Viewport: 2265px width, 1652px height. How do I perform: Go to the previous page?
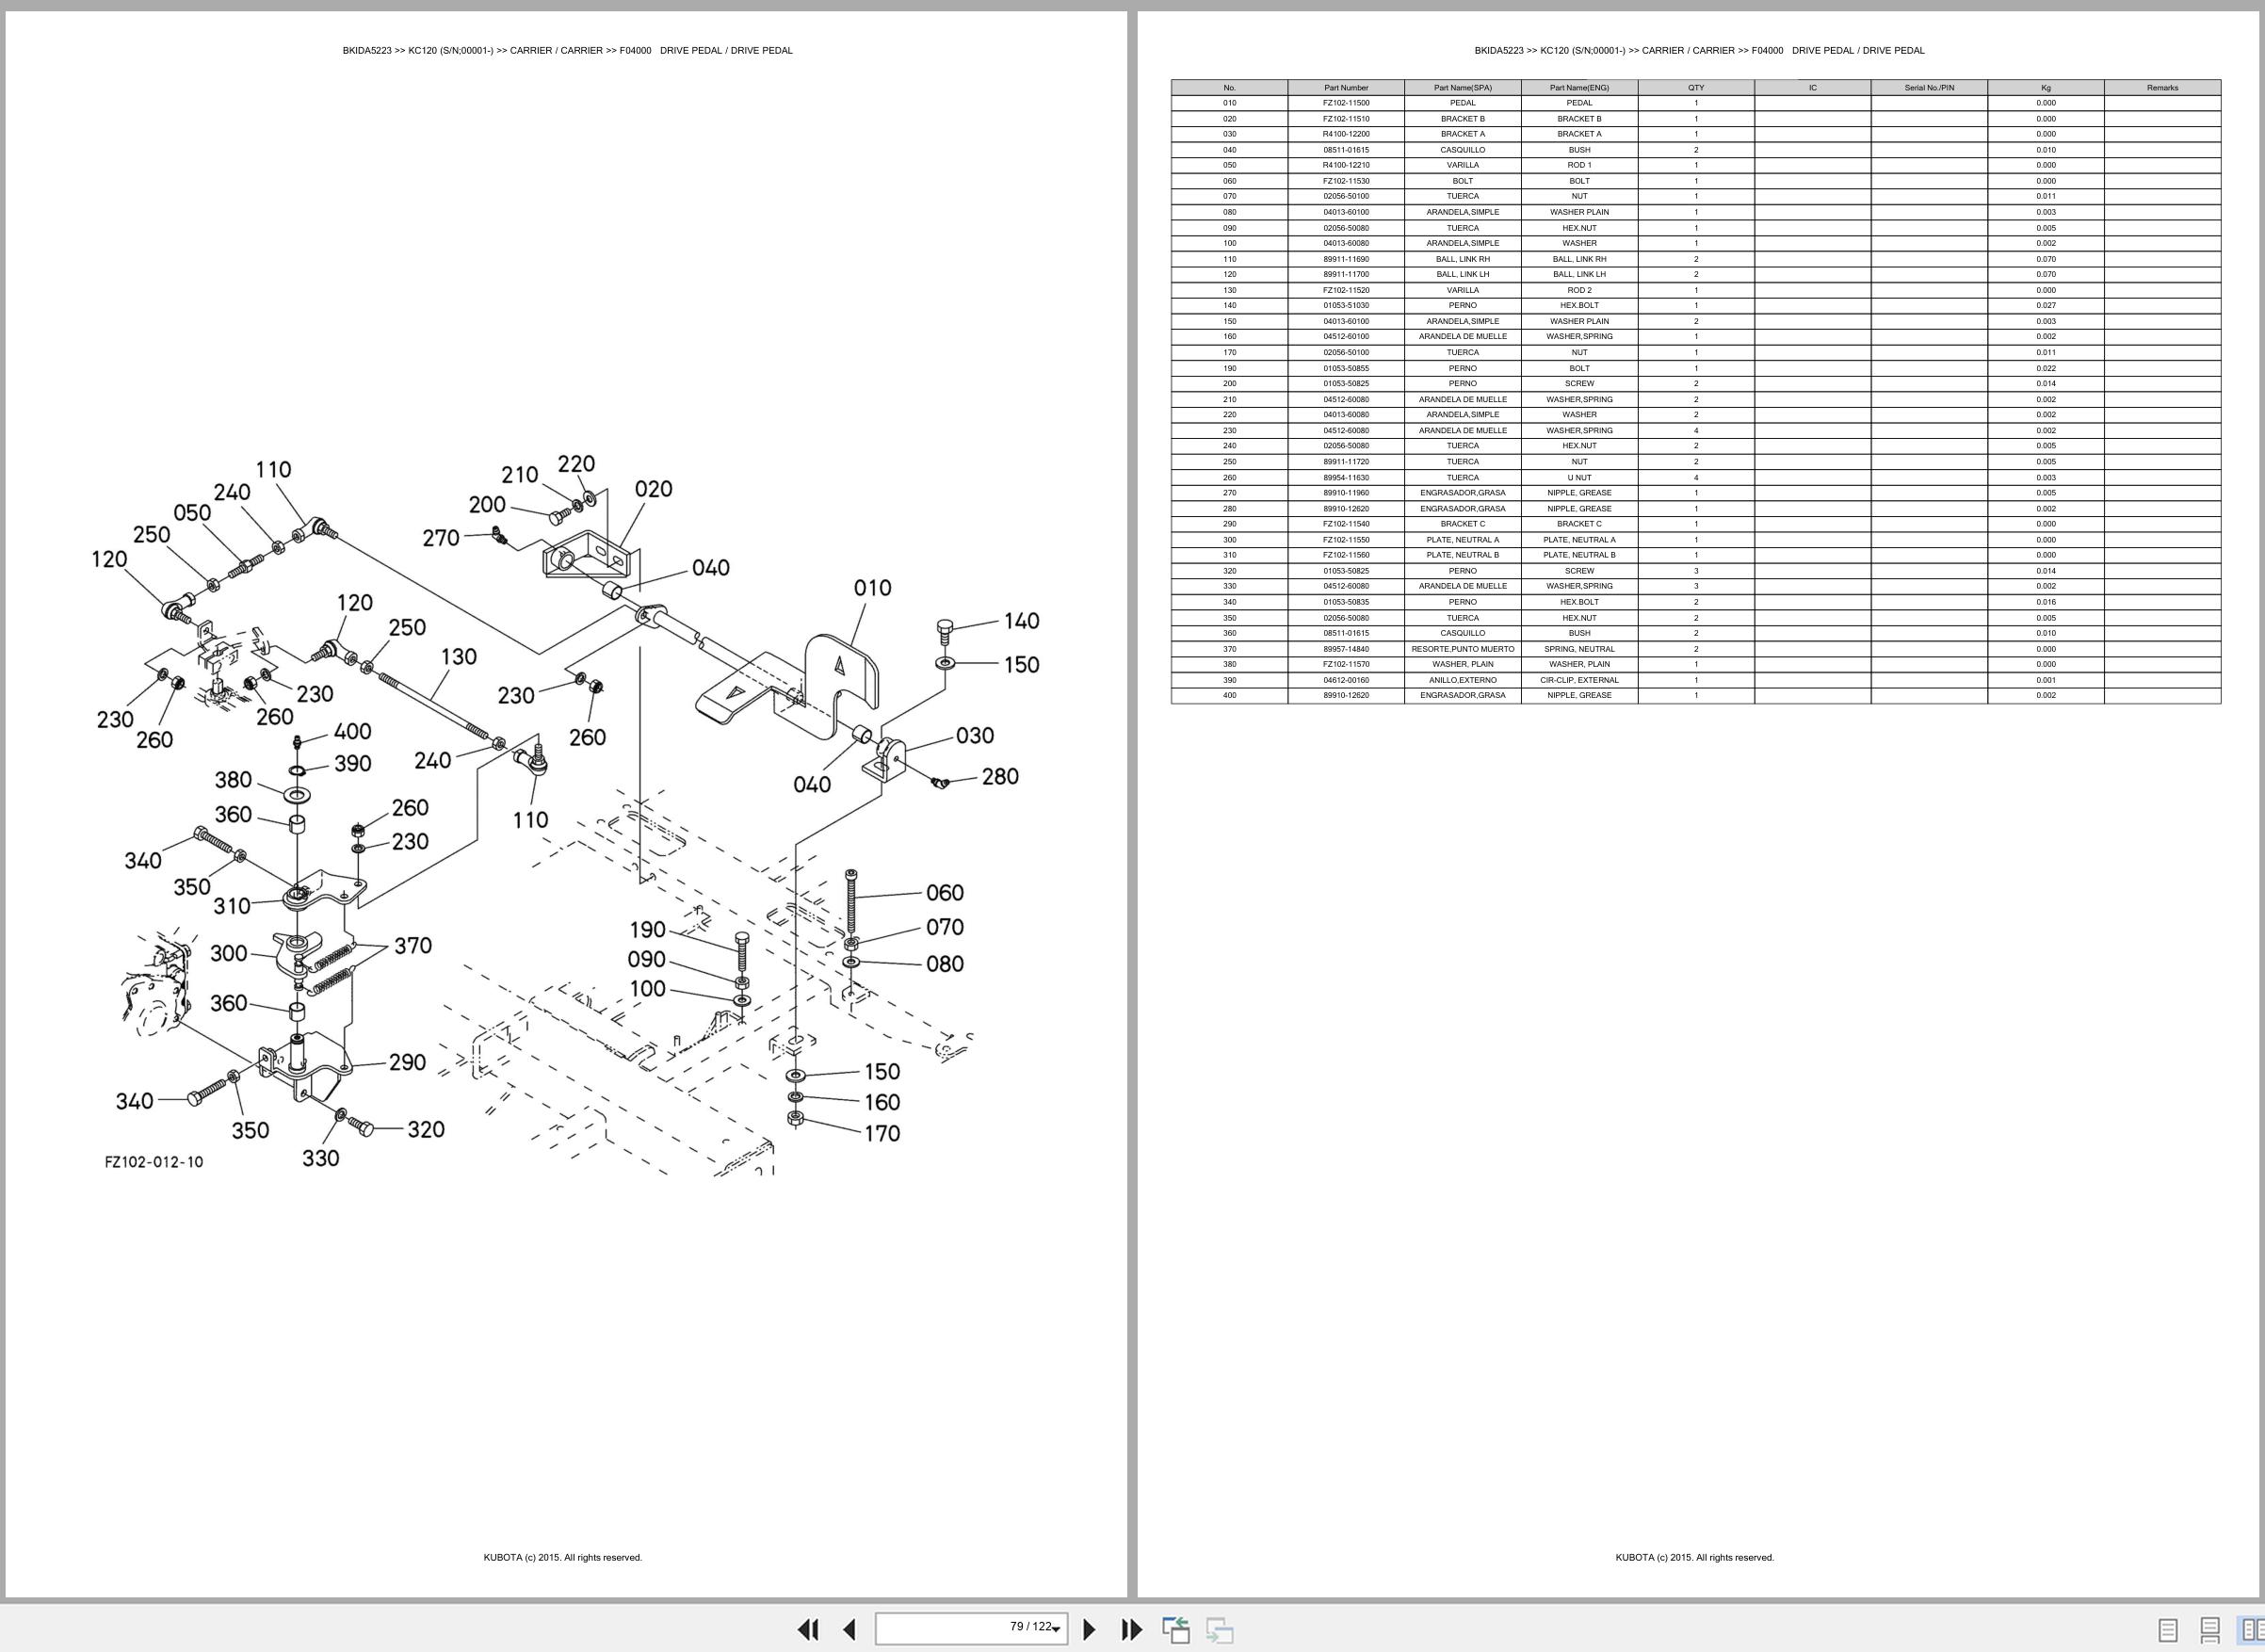coord(849,1629)
